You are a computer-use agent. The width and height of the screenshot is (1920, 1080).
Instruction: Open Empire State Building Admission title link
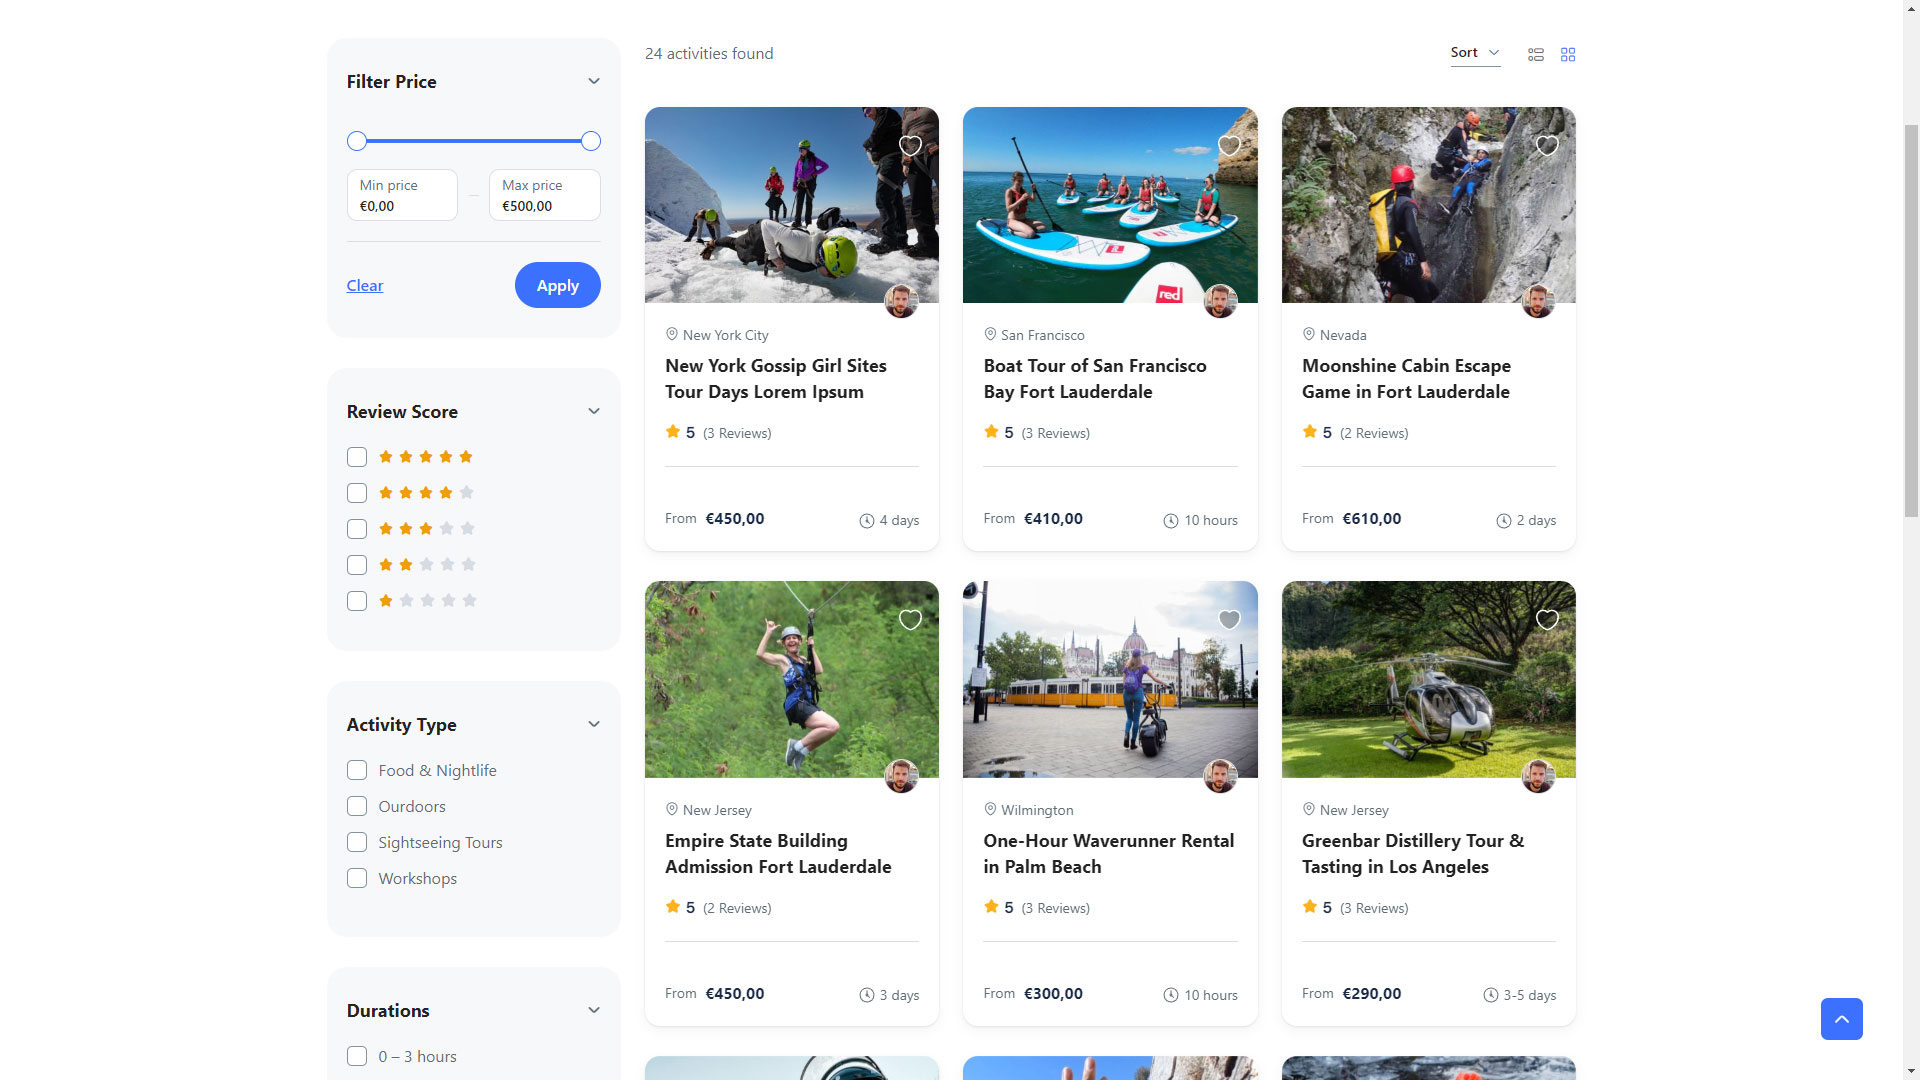777,854
